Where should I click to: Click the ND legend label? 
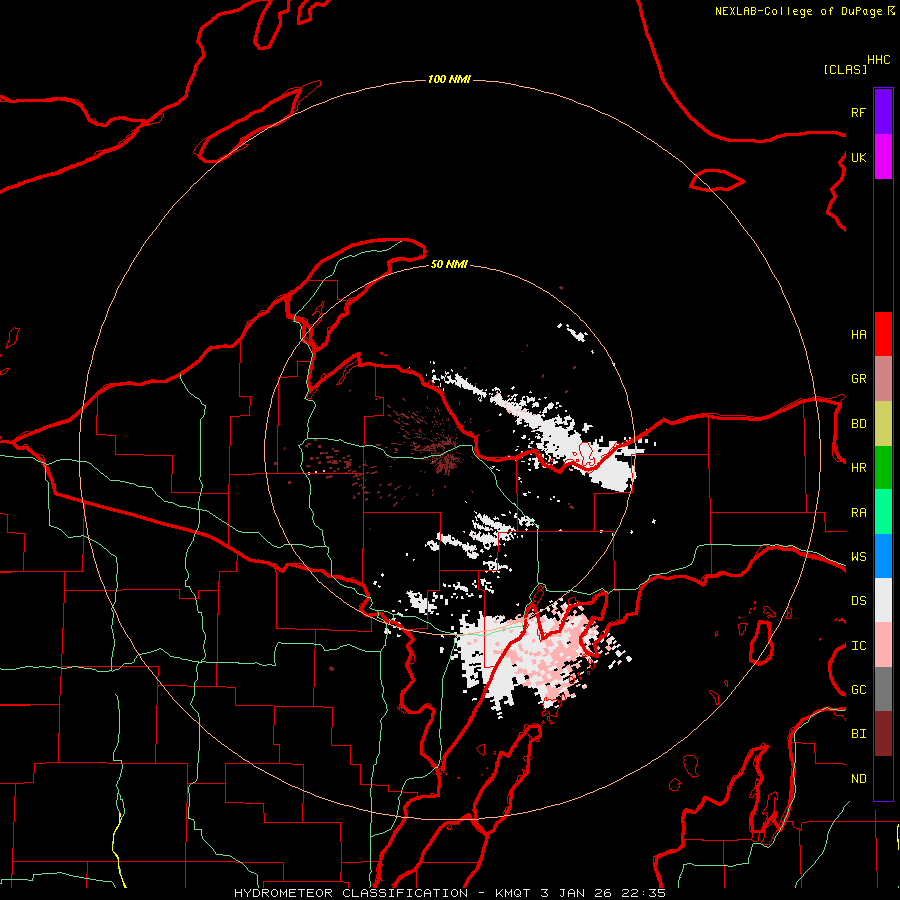coord(858,778)
